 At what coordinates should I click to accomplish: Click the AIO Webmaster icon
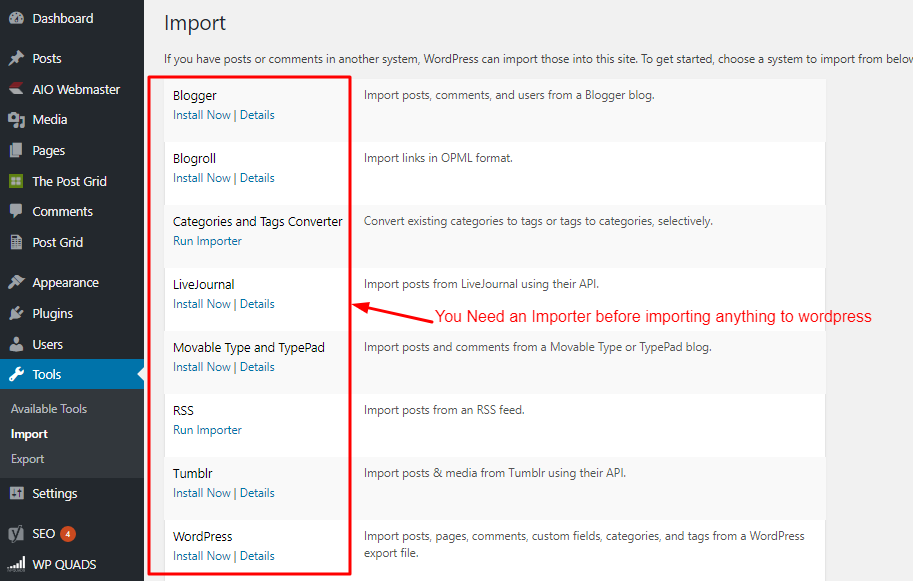click(16, 89)
